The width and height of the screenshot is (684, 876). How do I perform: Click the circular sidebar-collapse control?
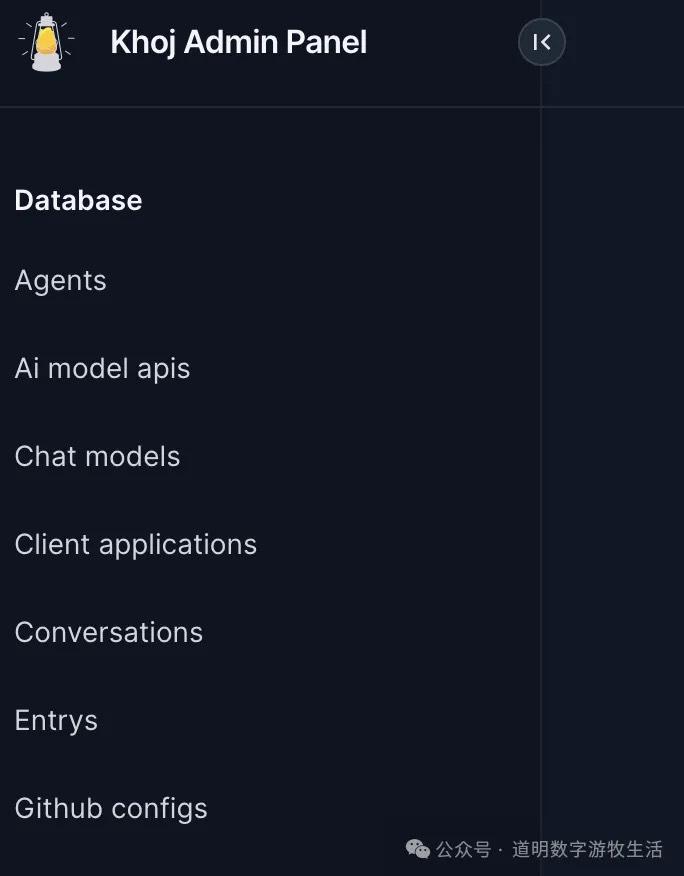tap(541, 42)
